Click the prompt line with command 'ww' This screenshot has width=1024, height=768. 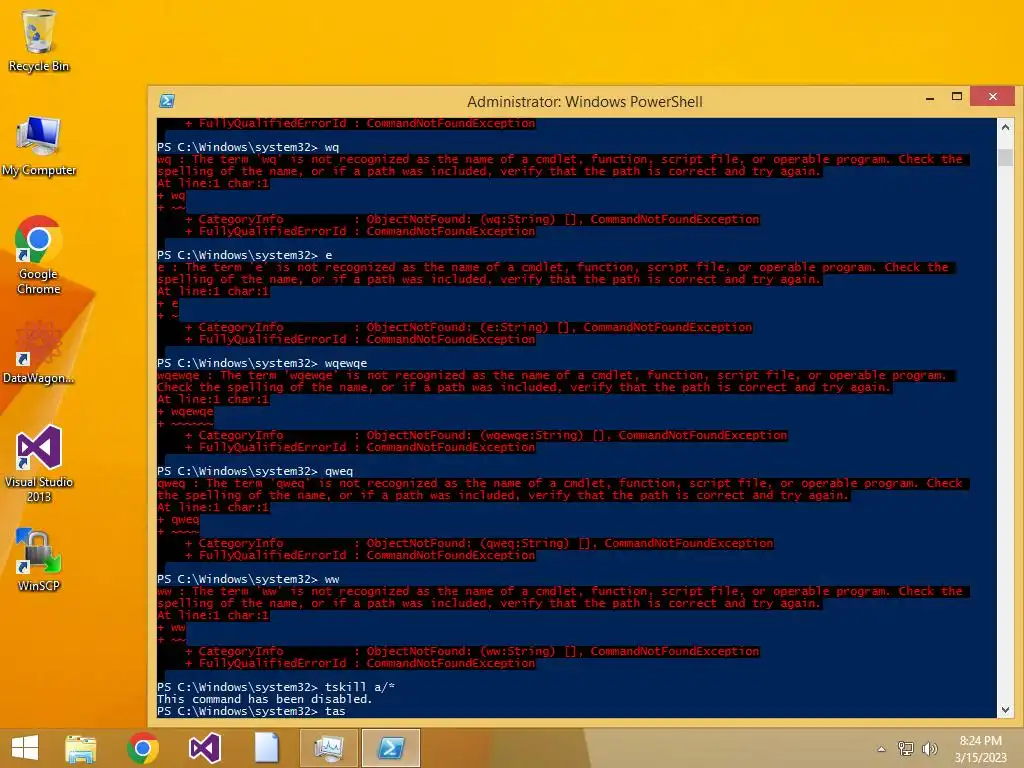(x=248, y=579)
